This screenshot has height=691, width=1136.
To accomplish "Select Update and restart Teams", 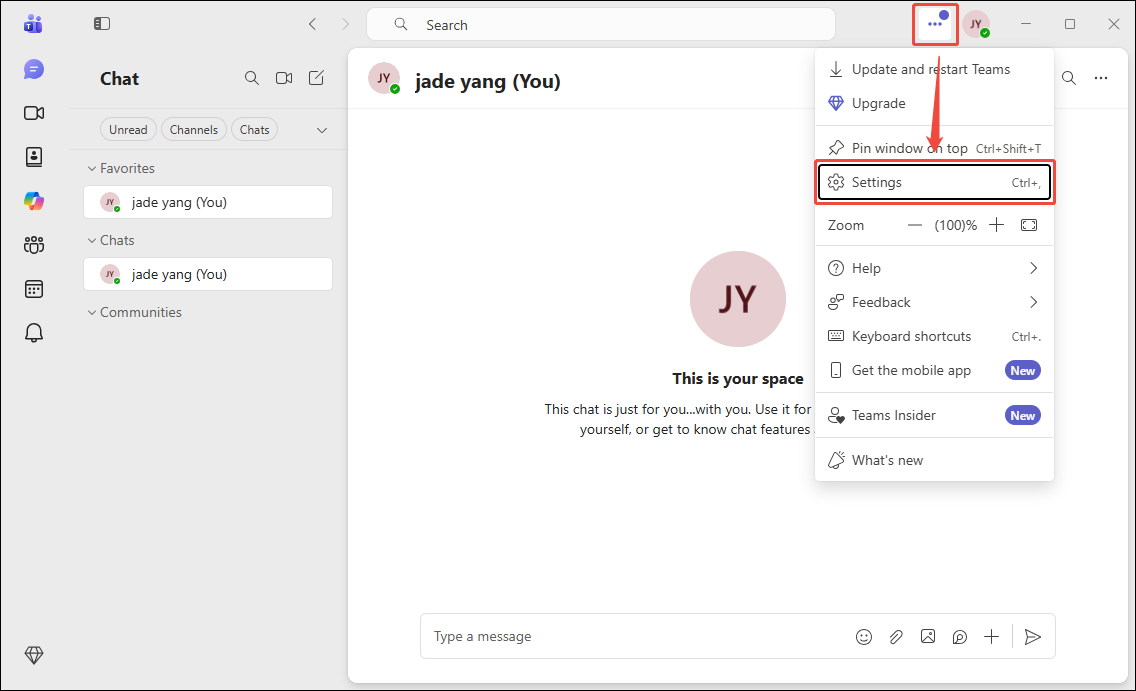I will click(934, 70).
